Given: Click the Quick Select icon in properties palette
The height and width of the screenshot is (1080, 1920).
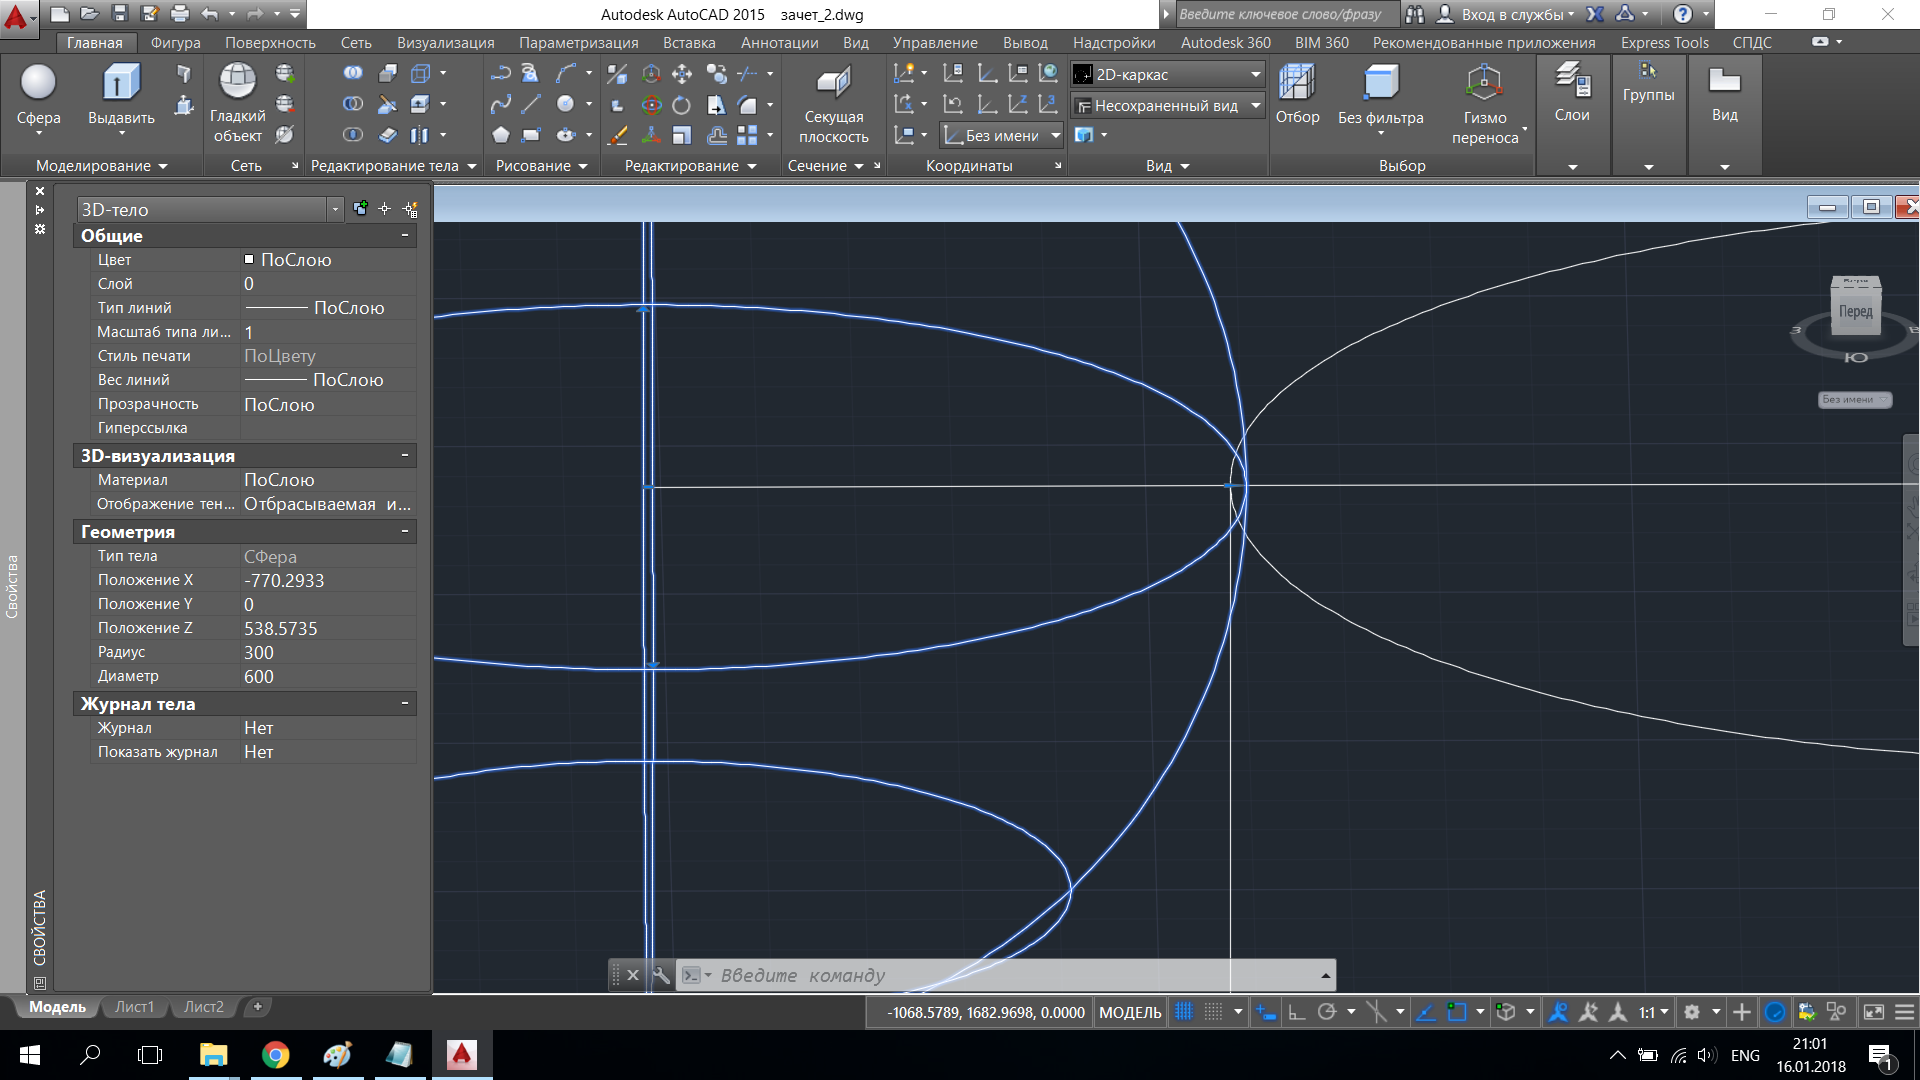Looking at the screenshot, I should pyautogui.click(x=410, y=209).
